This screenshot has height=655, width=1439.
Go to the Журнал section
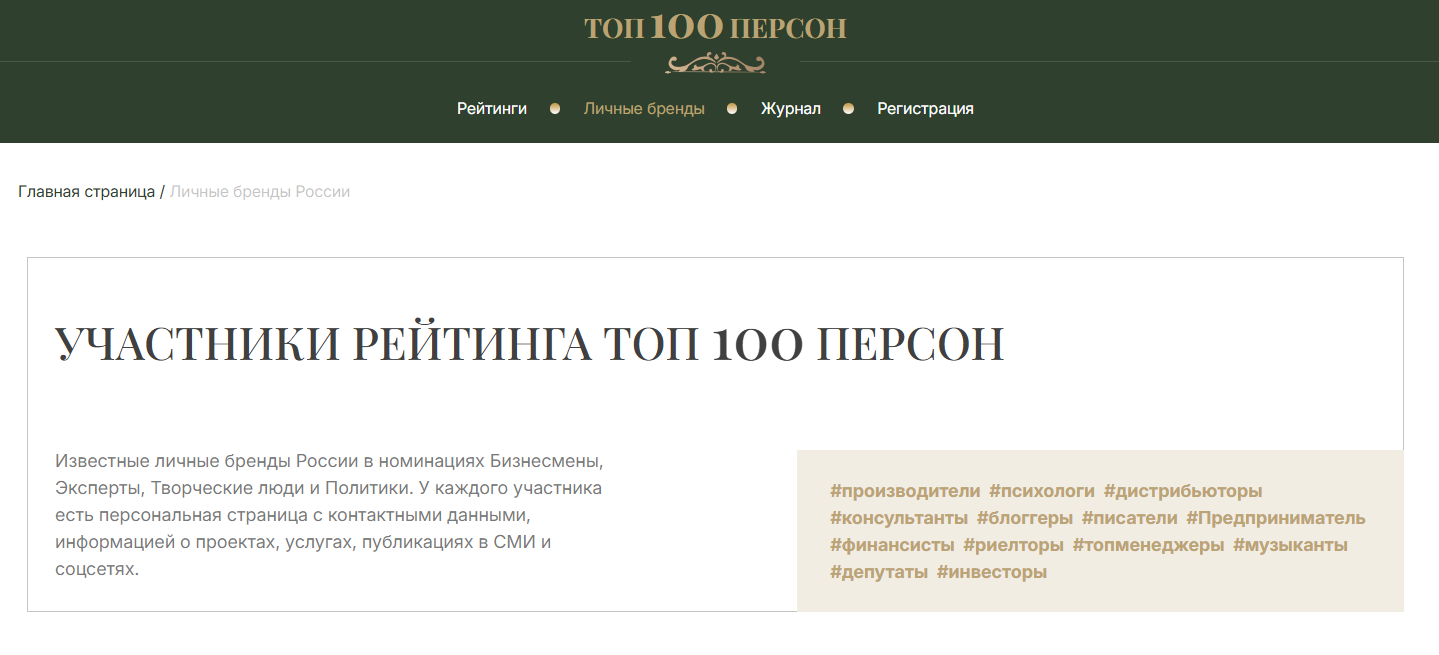[790, 109]
